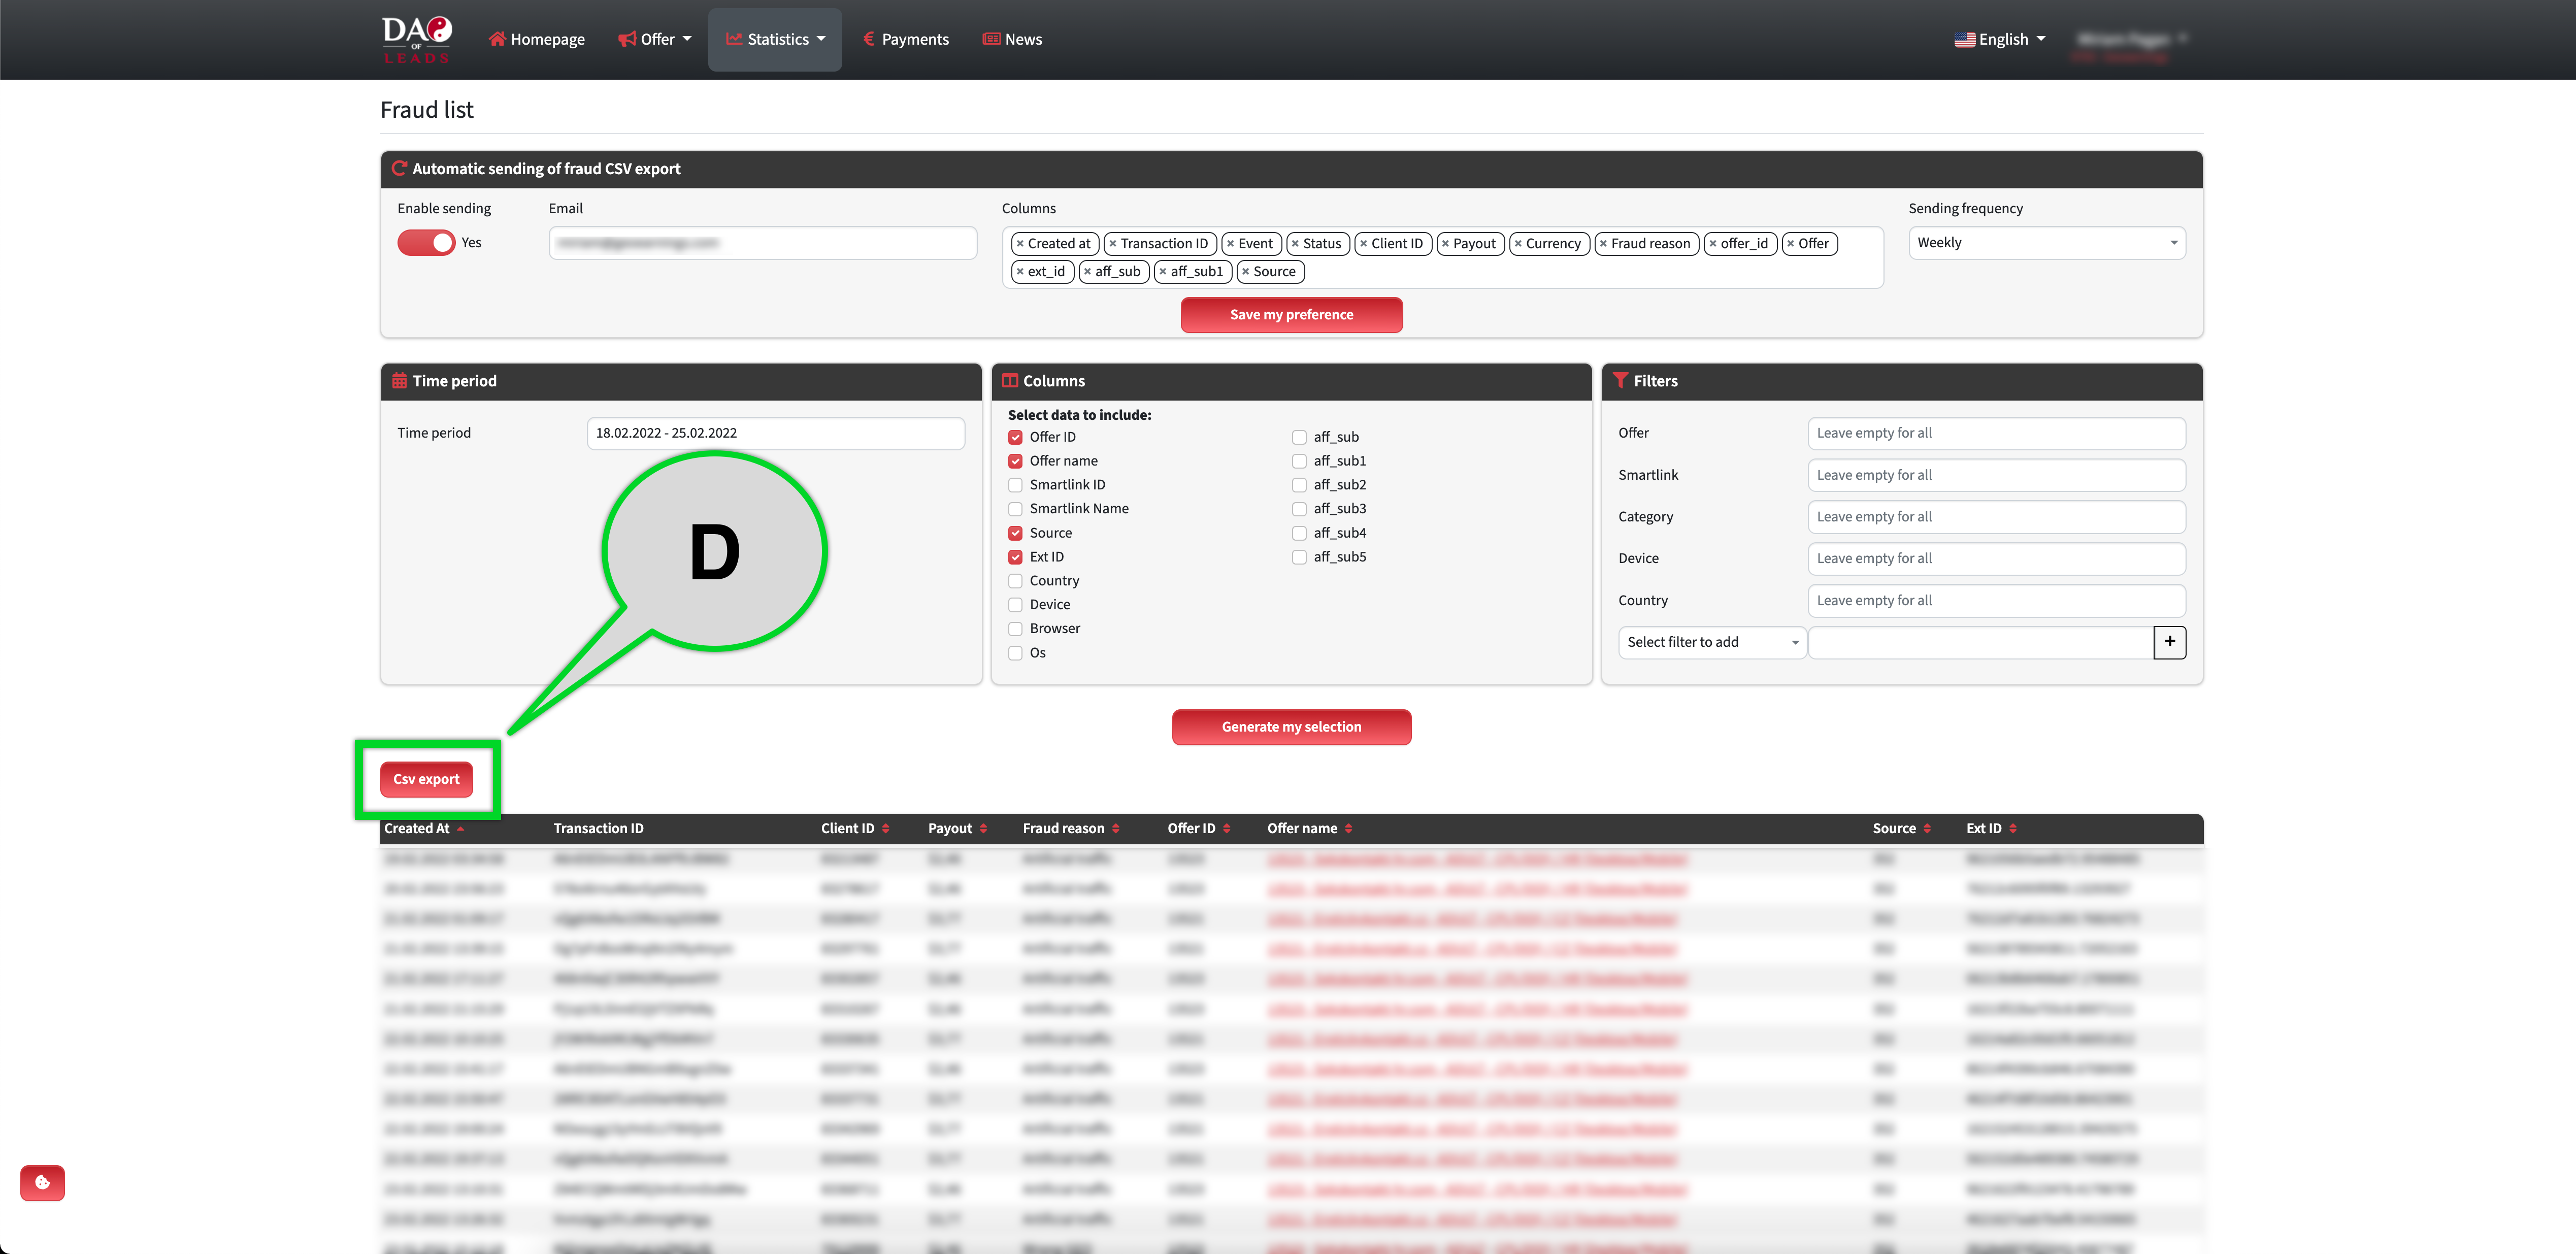Check the Smartlink ID checkbox
This screenshot has width=2576, height=1254.
[x=1015, y=485]
